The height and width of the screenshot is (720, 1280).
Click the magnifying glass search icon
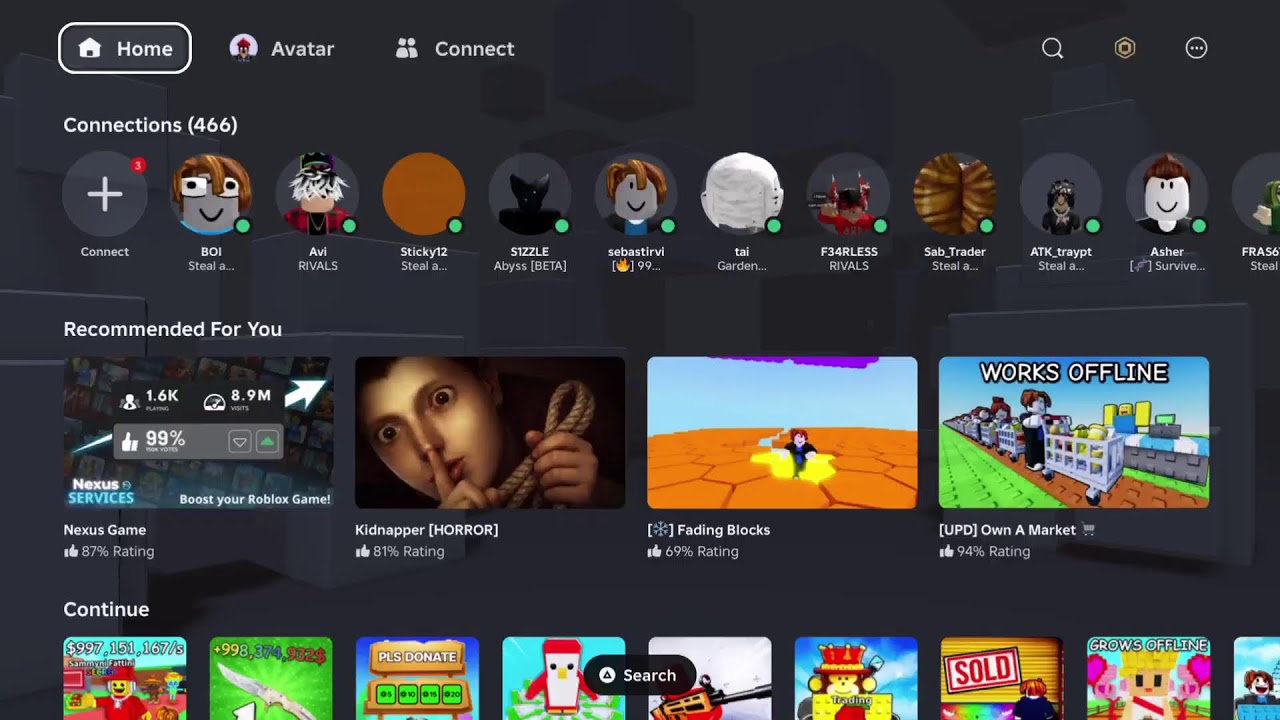(1052, 48)
